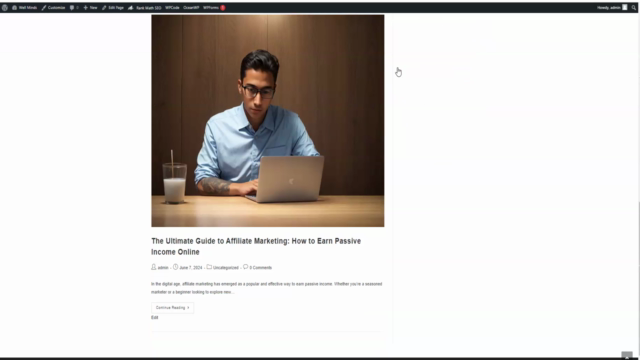
Task: Click the Continue Reading button
Action: 173,308
